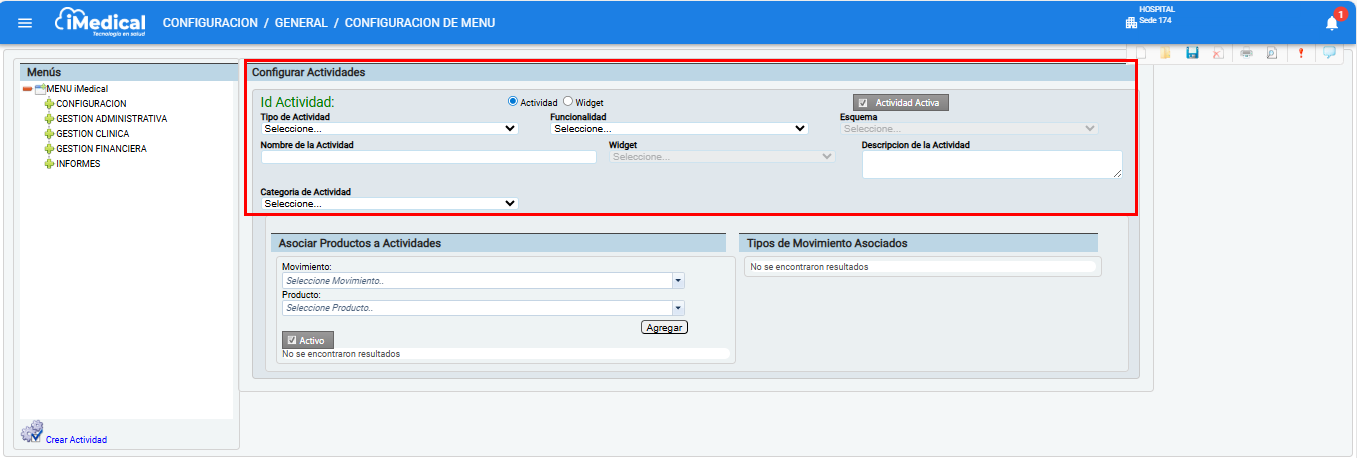Select the Widget radio button
1357x458 pixels.
click(568, 101)
